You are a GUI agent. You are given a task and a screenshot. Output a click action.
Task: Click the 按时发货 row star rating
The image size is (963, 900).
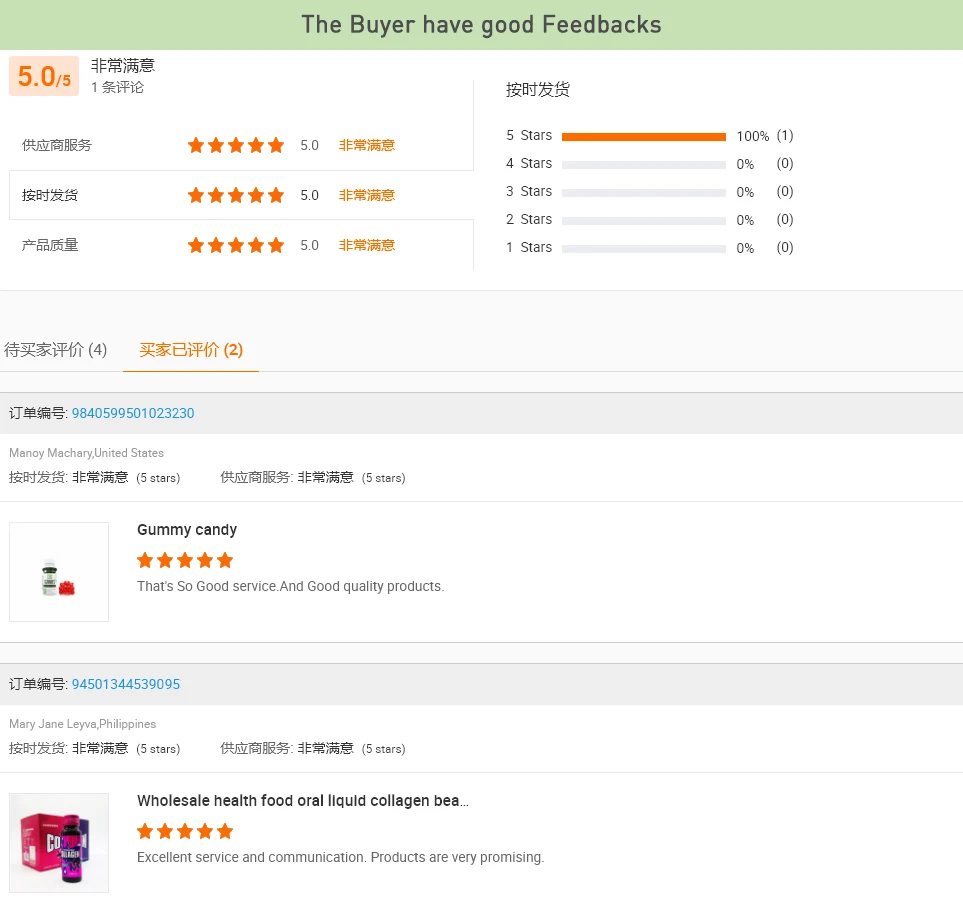point(236,195)
